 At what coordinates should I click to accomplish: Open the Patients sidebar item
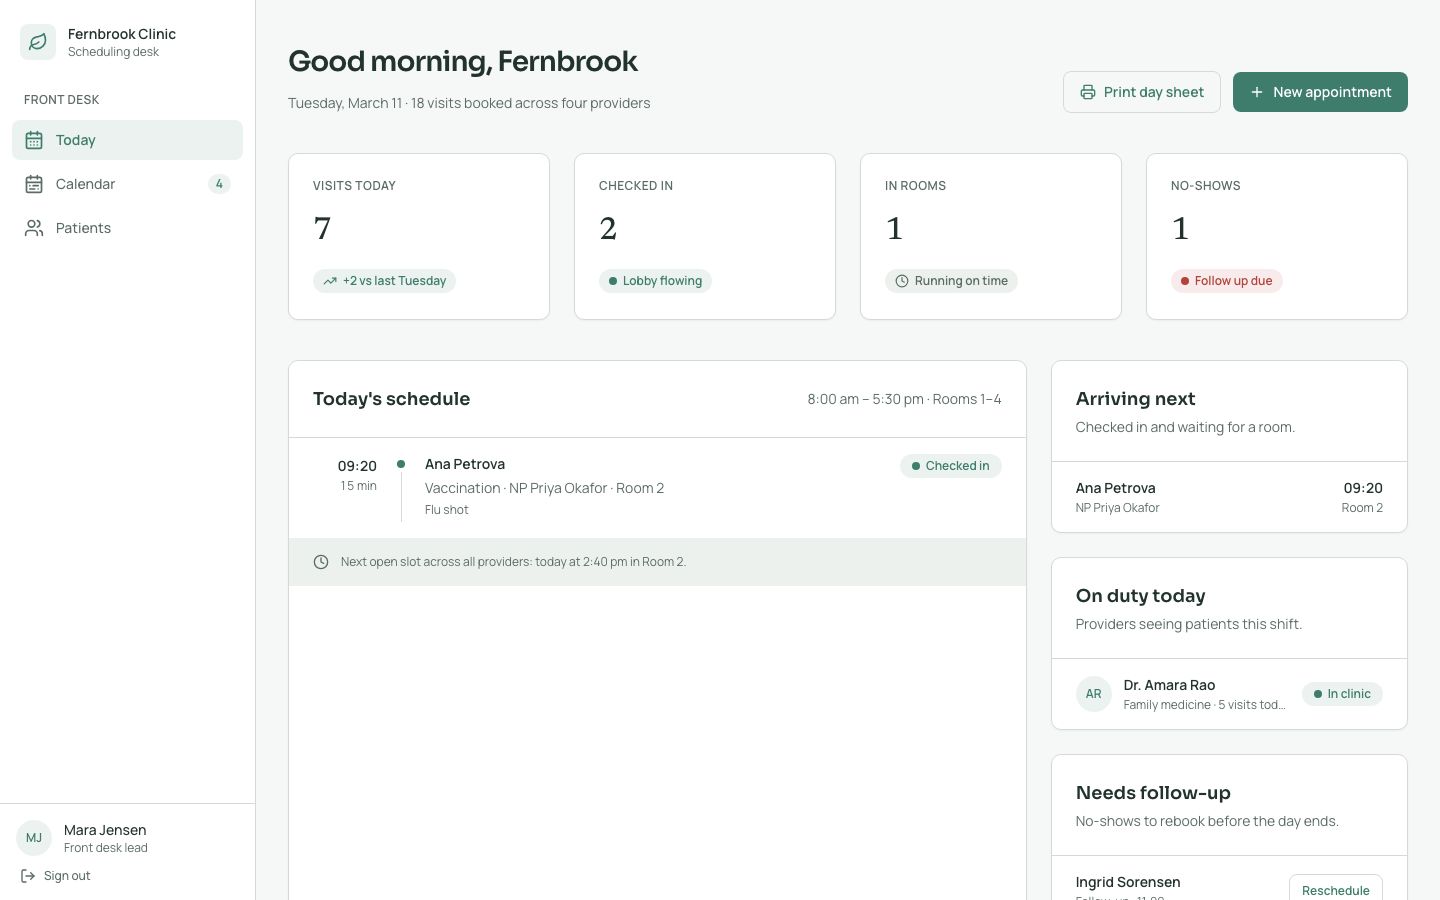[127, 228]
